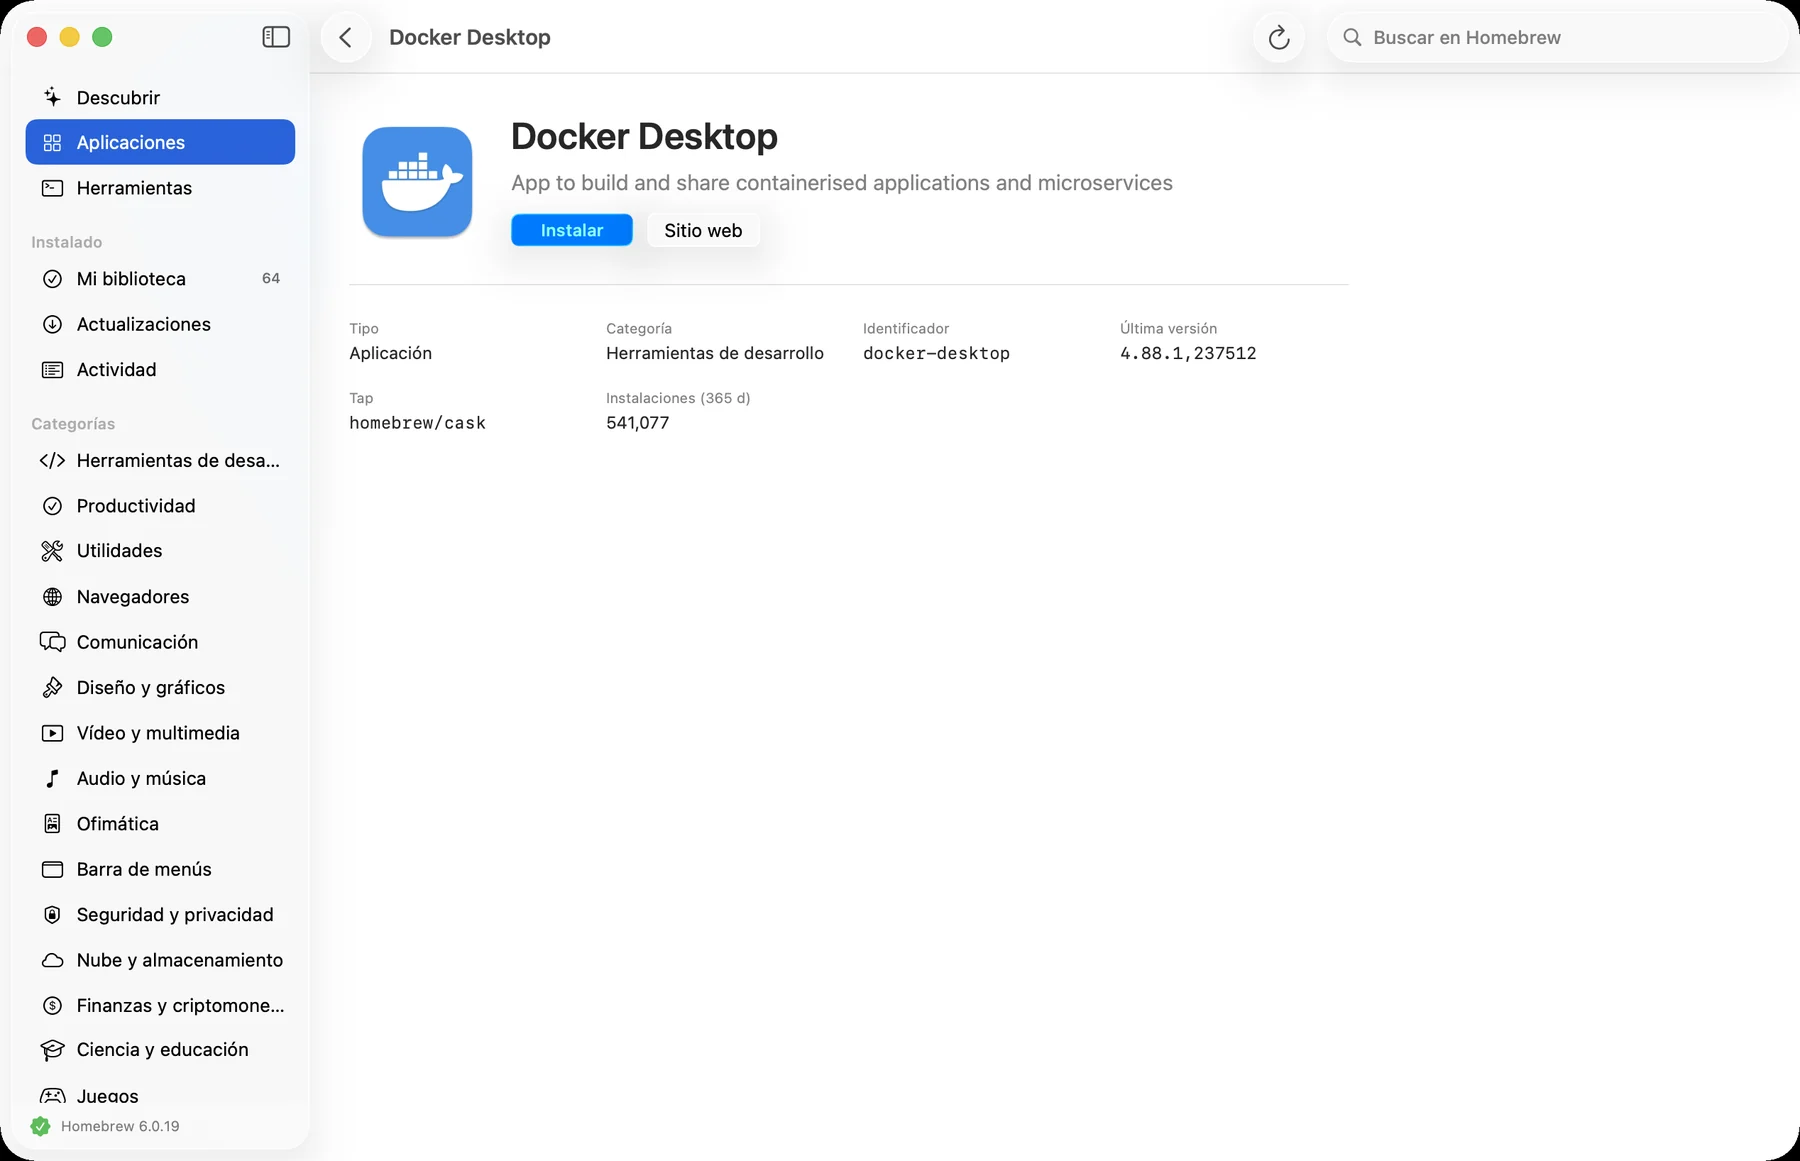
Task: Click the Docker whale app icon
Action: point(417,182)
